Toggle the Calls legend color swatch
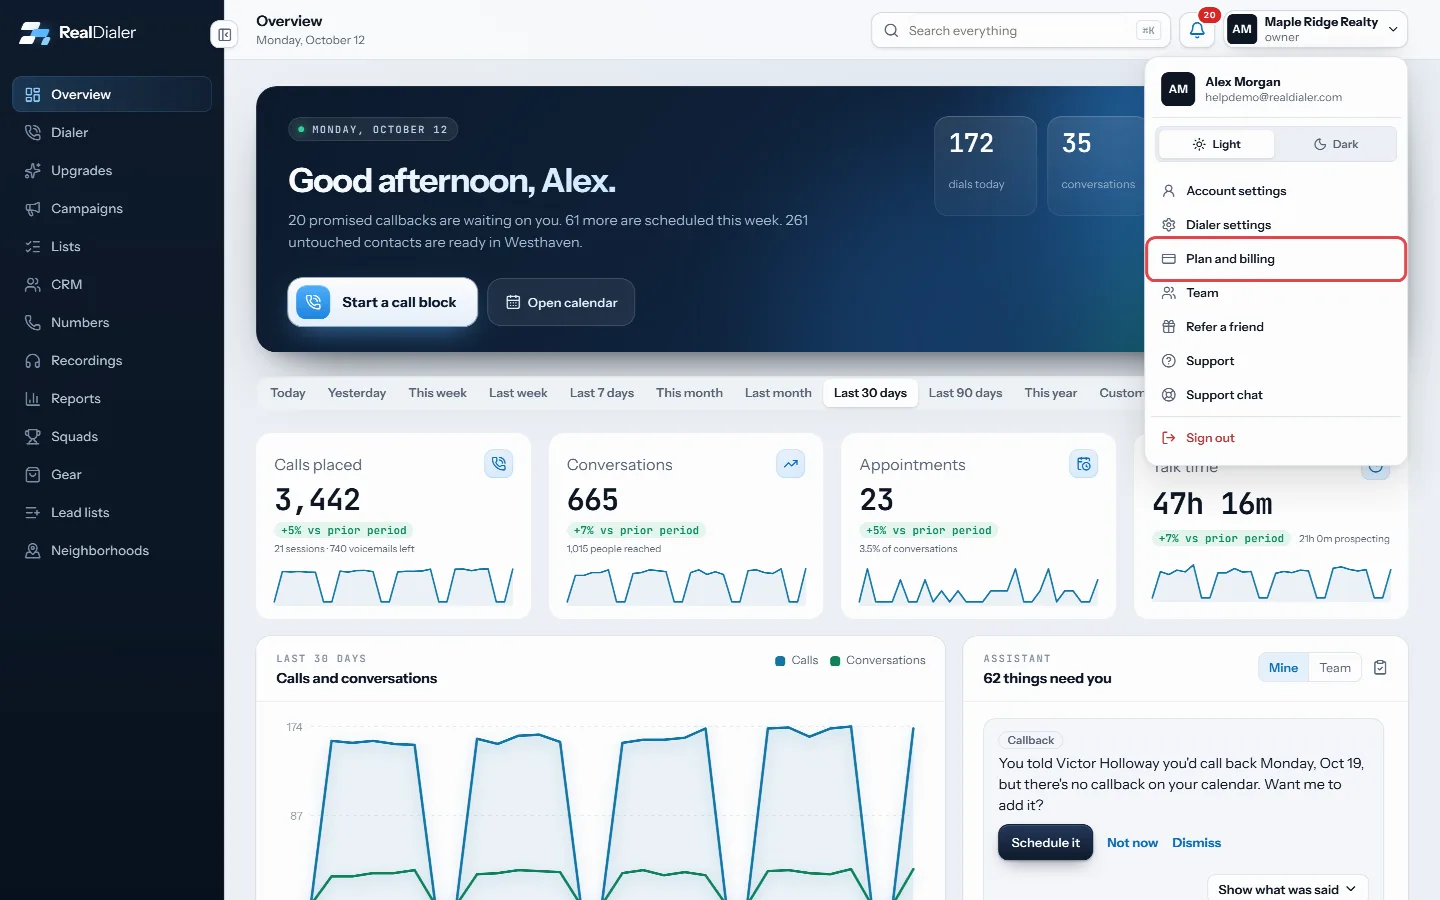Screen dimensions: 1440x900 780,661
